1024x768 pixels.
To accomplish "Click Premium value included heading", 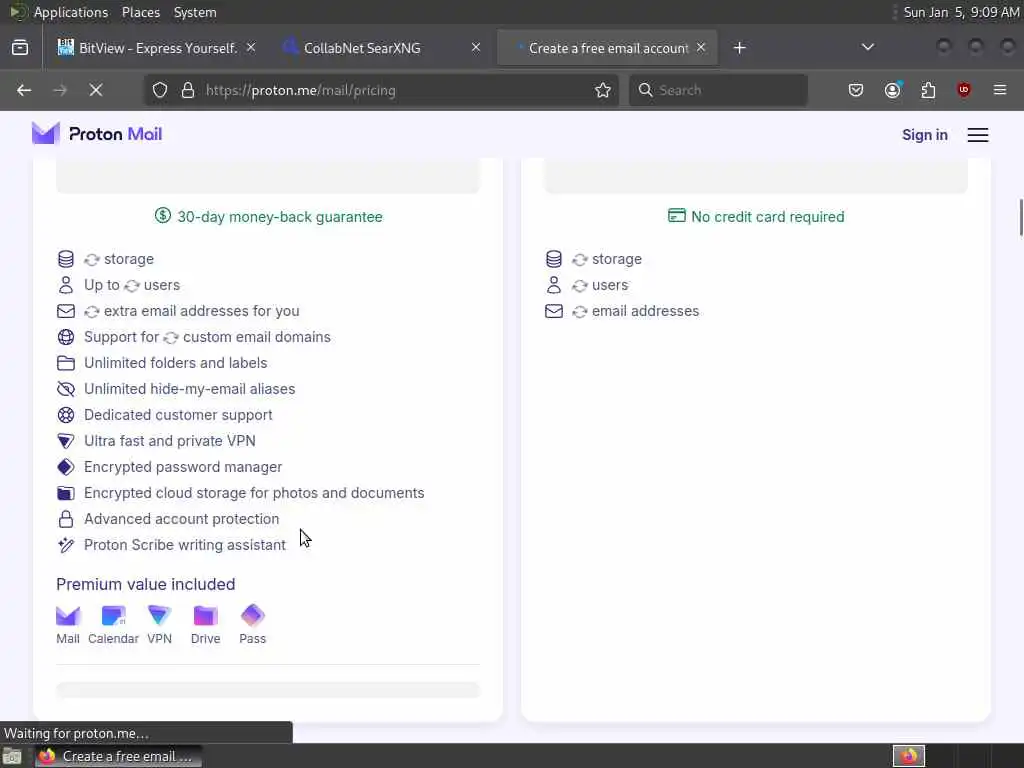I will click(x=146, y=584).
